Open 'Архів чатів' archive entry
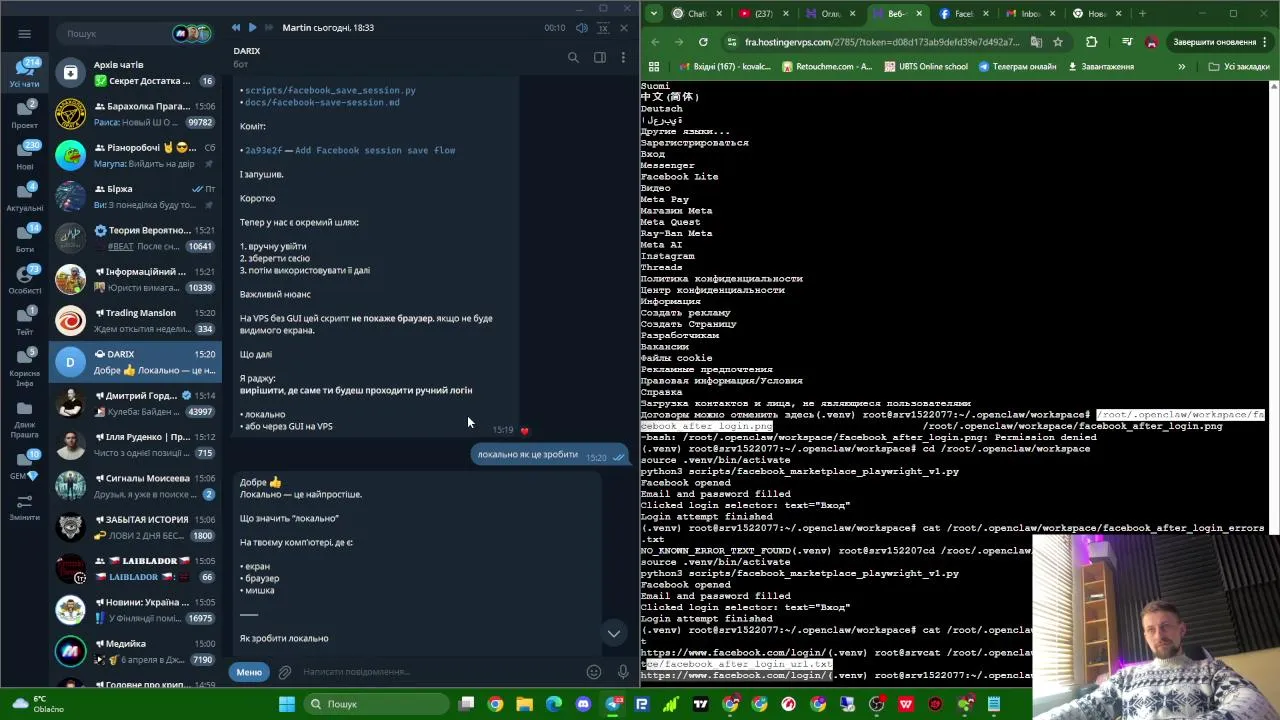Screen dimensions: 1280x720 pyautogui.click(x=135, y=73)
